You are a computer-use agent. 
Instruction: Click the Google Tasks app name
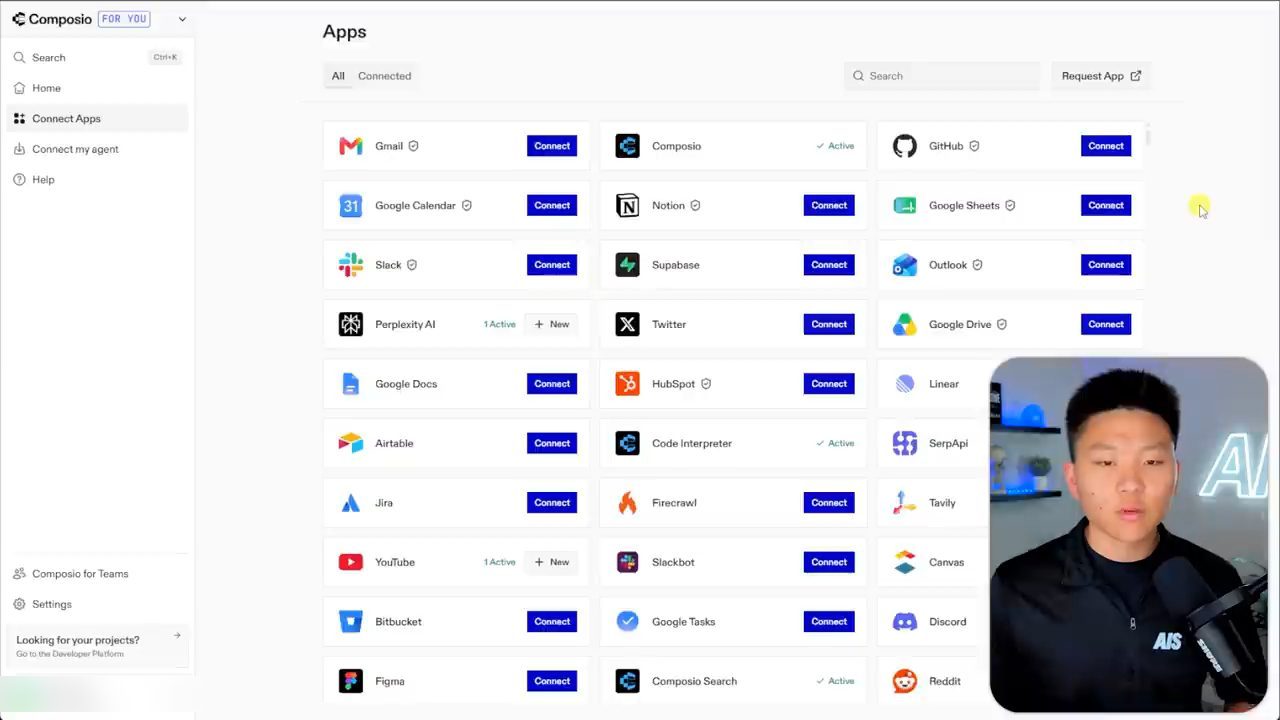pyautogui.click(x=683, y=622)
